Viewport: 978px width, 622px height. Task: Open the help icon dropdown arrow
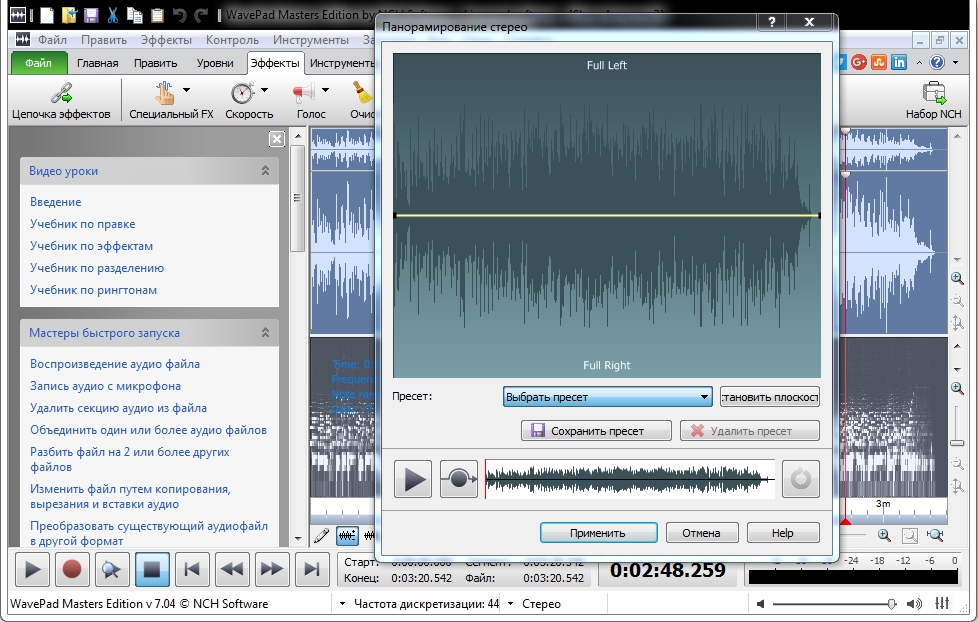[x=955, y=62]
